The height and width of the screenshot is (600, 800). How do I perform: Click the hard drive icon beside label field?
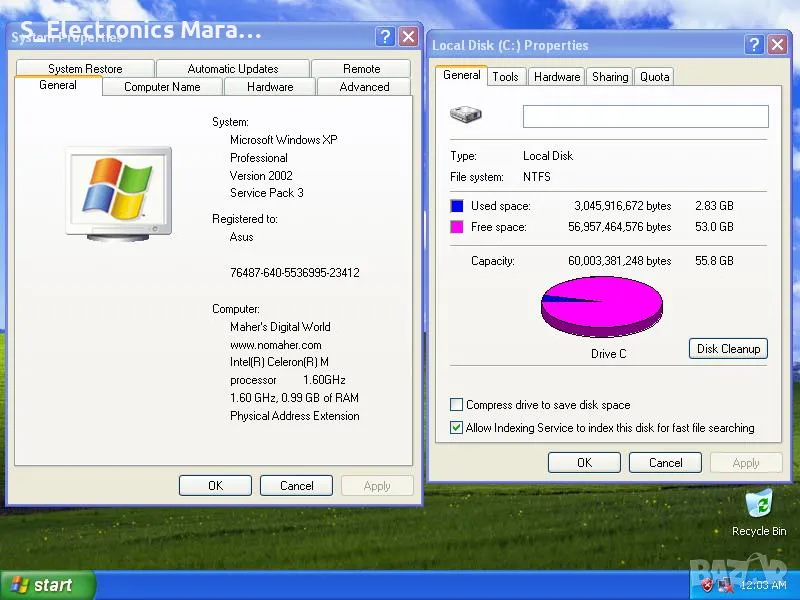click(x=465, y=115)
